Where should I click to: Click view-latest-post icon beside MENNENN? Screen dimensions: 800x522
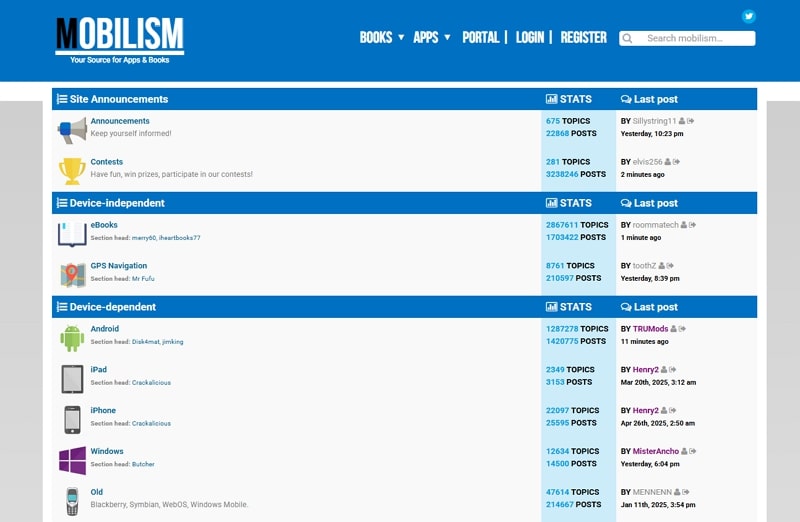tap(686, 492)
